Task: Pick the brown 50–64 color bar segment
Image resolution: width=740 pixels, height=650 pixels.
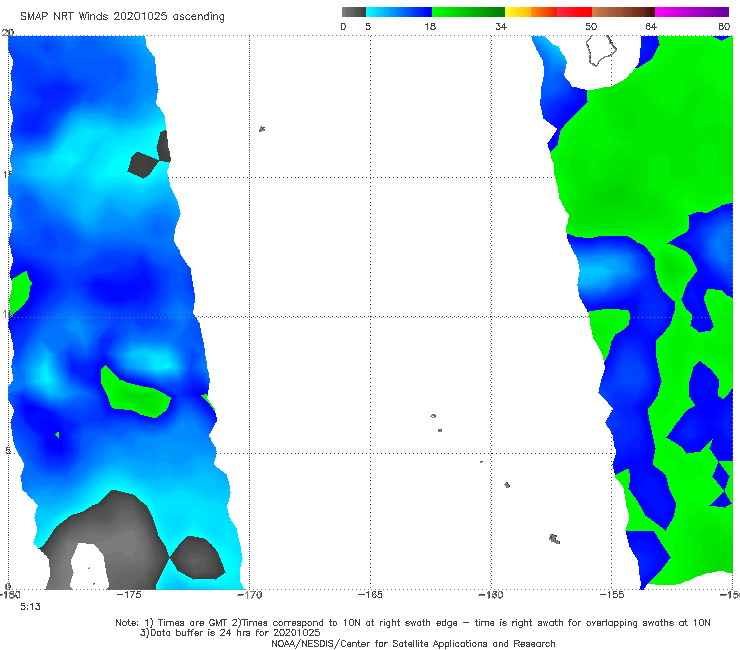Action: click(x=623, y=12)
